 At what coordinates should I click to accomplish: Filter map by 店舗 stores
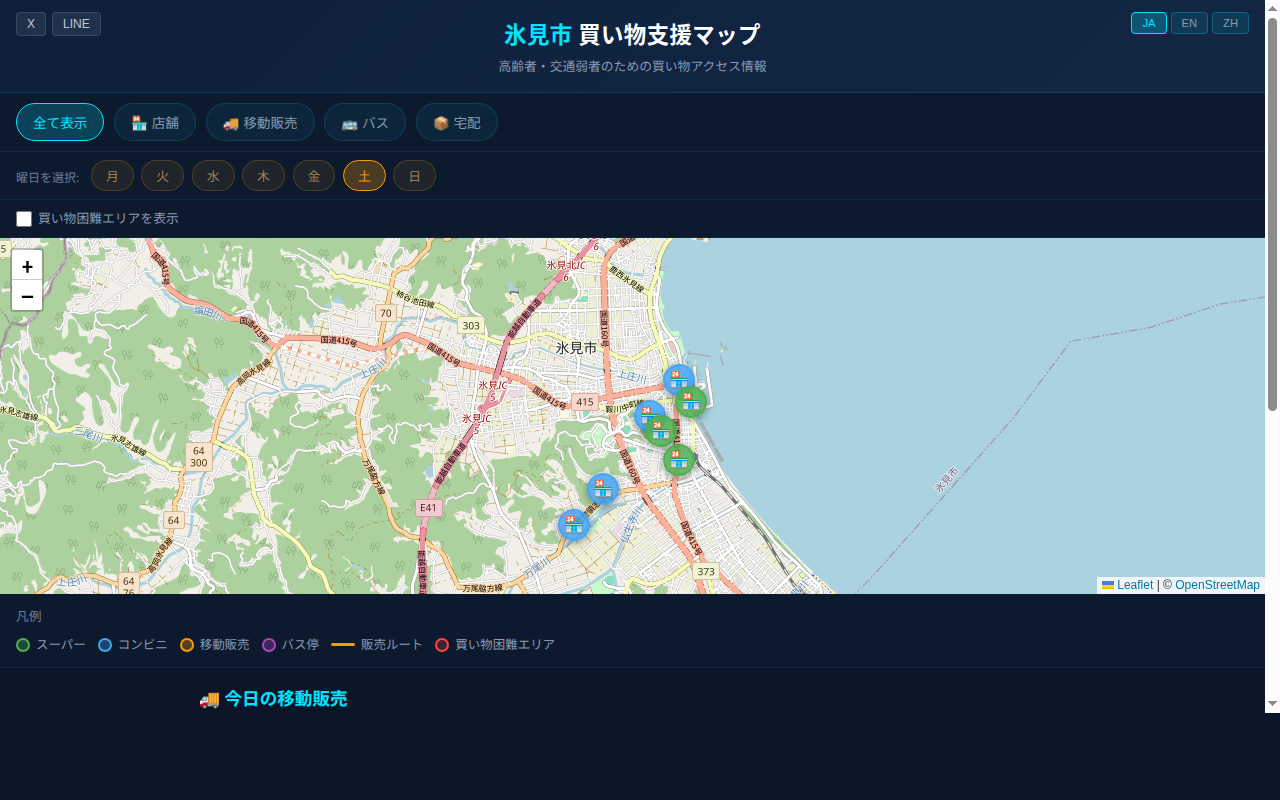point(155,123)
